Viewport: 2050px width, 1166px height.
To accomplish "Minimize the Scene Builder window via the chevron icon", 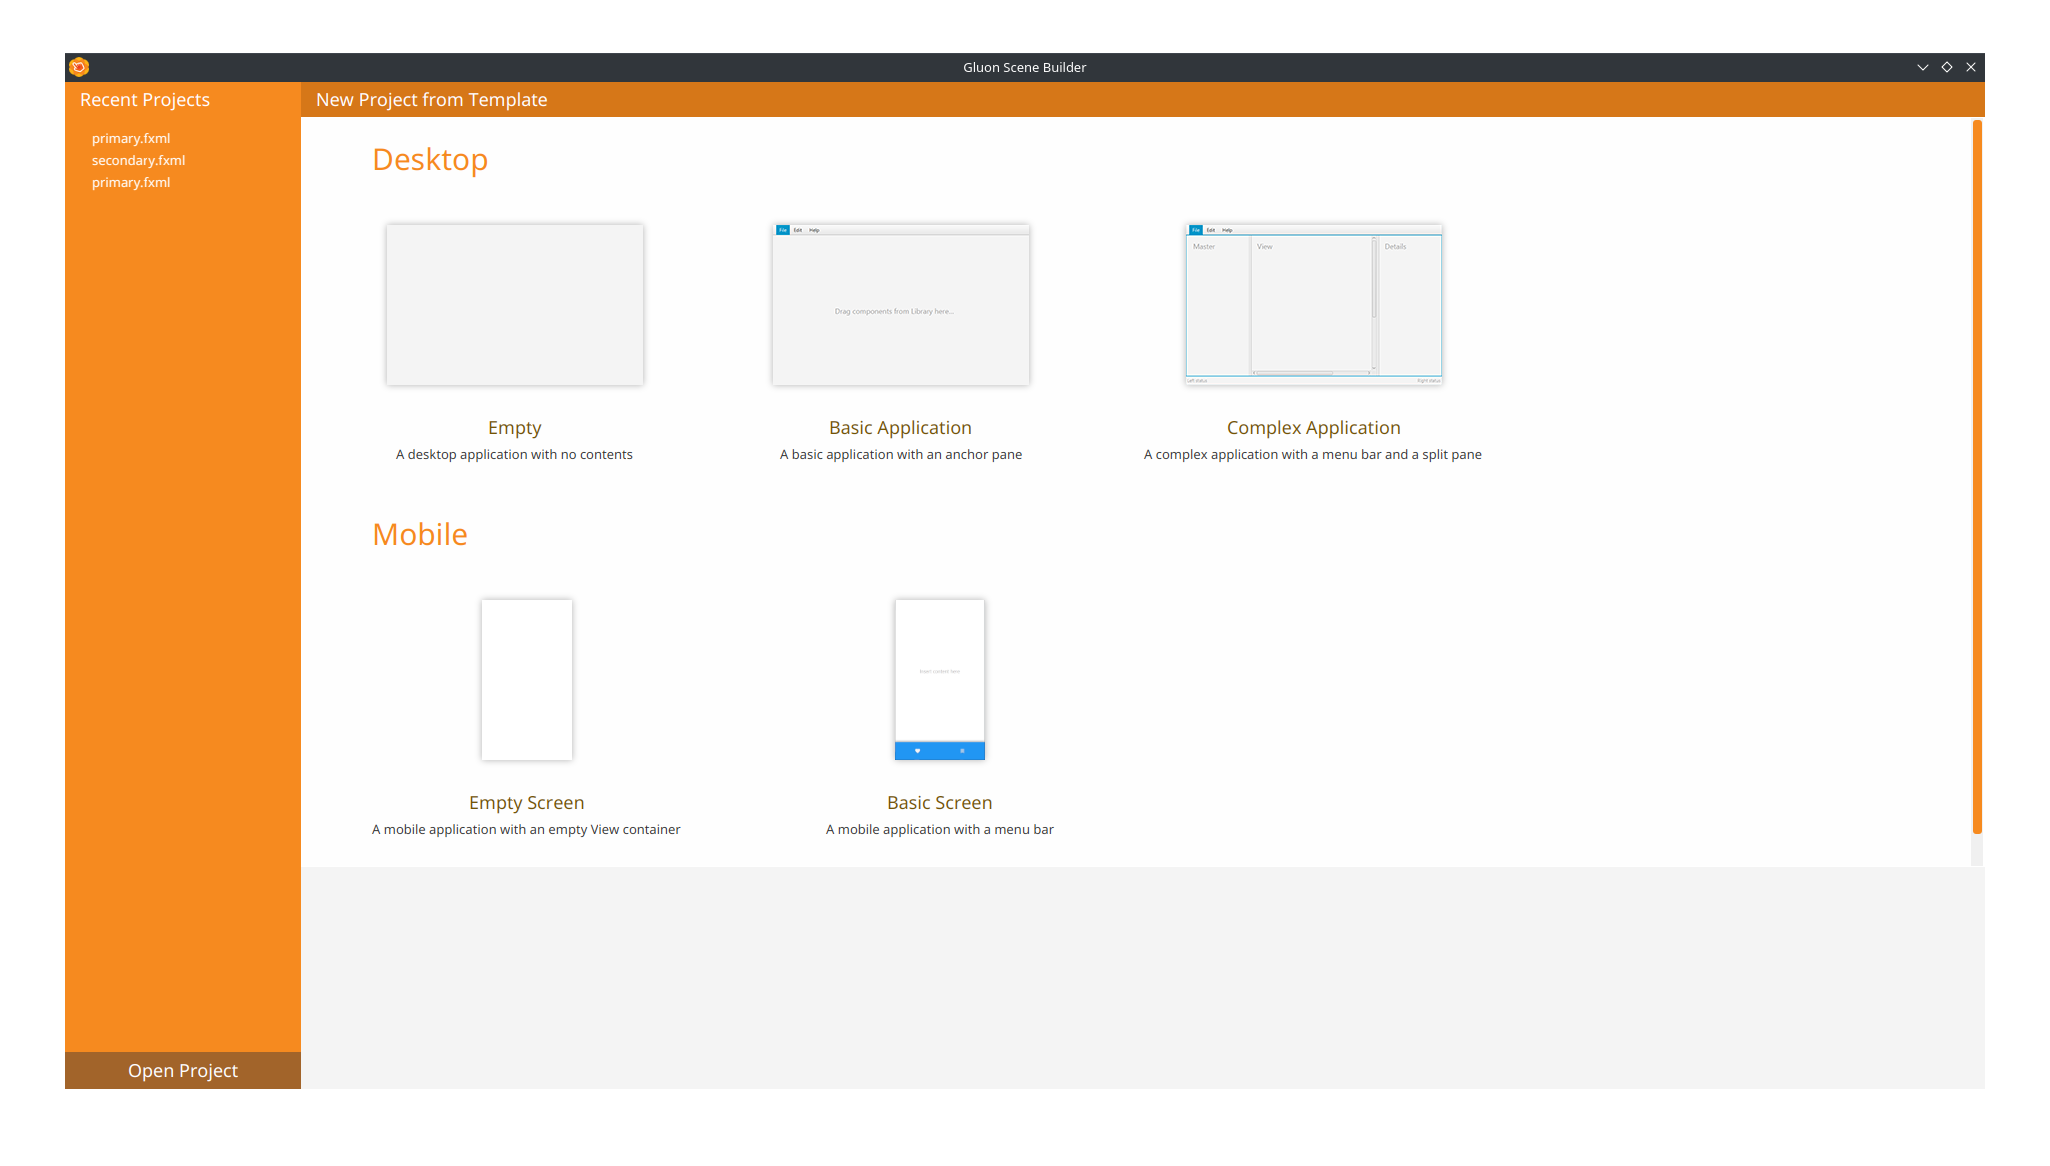I will click(x=1923, y=66).
